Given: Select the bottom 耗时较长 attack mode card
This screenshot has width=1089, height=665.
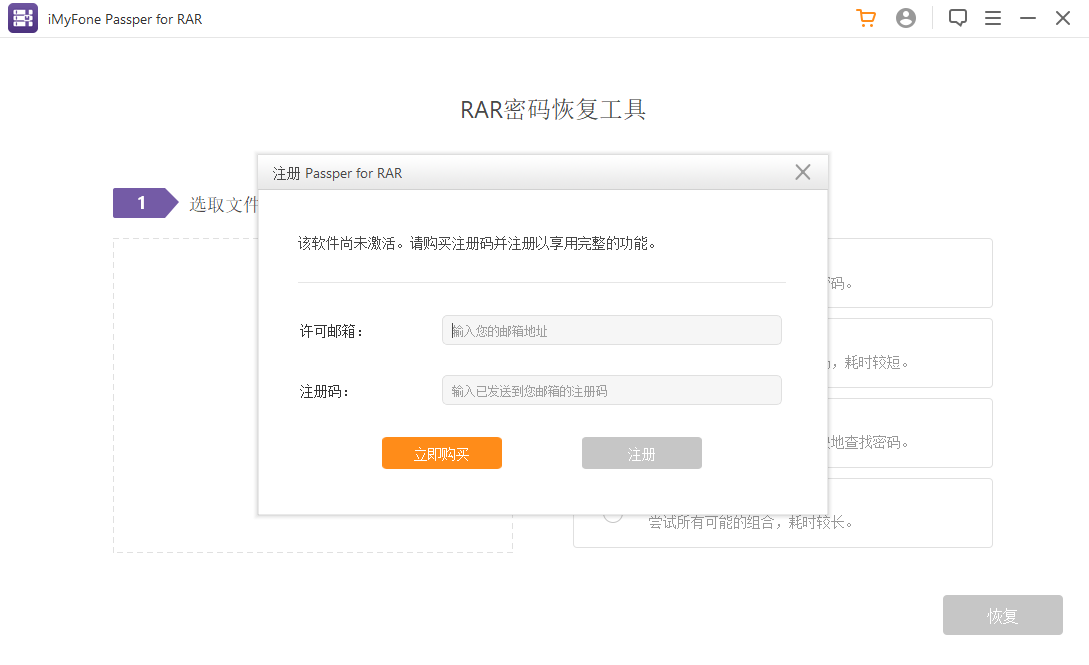Looking at the screenshot, I should 900,512.
